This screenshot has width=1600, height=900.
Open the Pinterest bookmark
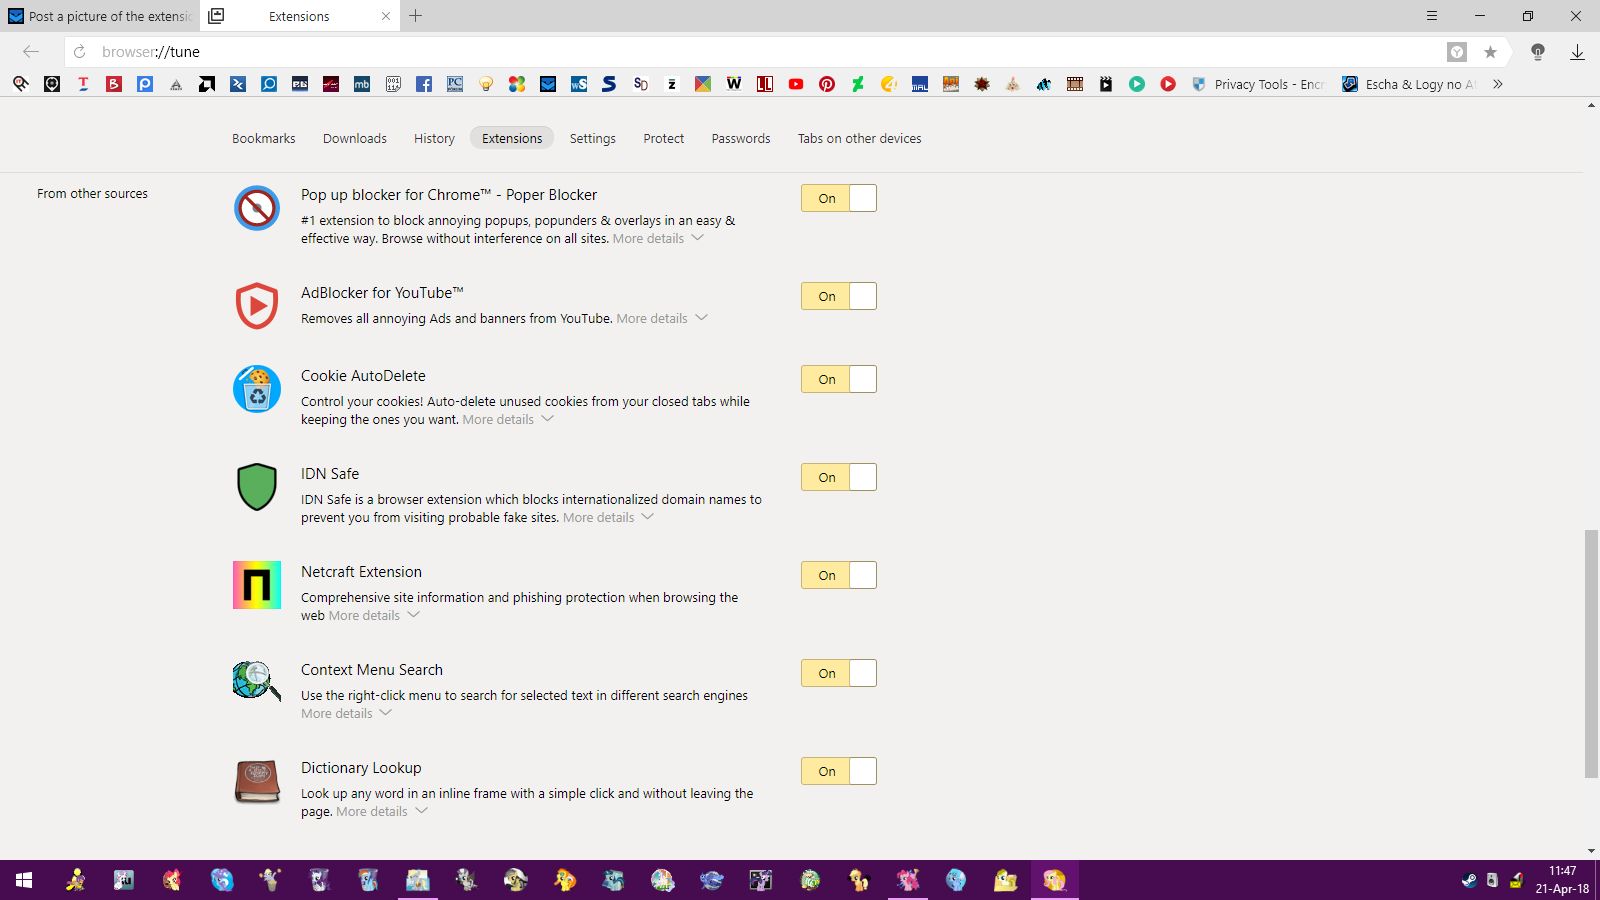[x=827, y=84]
